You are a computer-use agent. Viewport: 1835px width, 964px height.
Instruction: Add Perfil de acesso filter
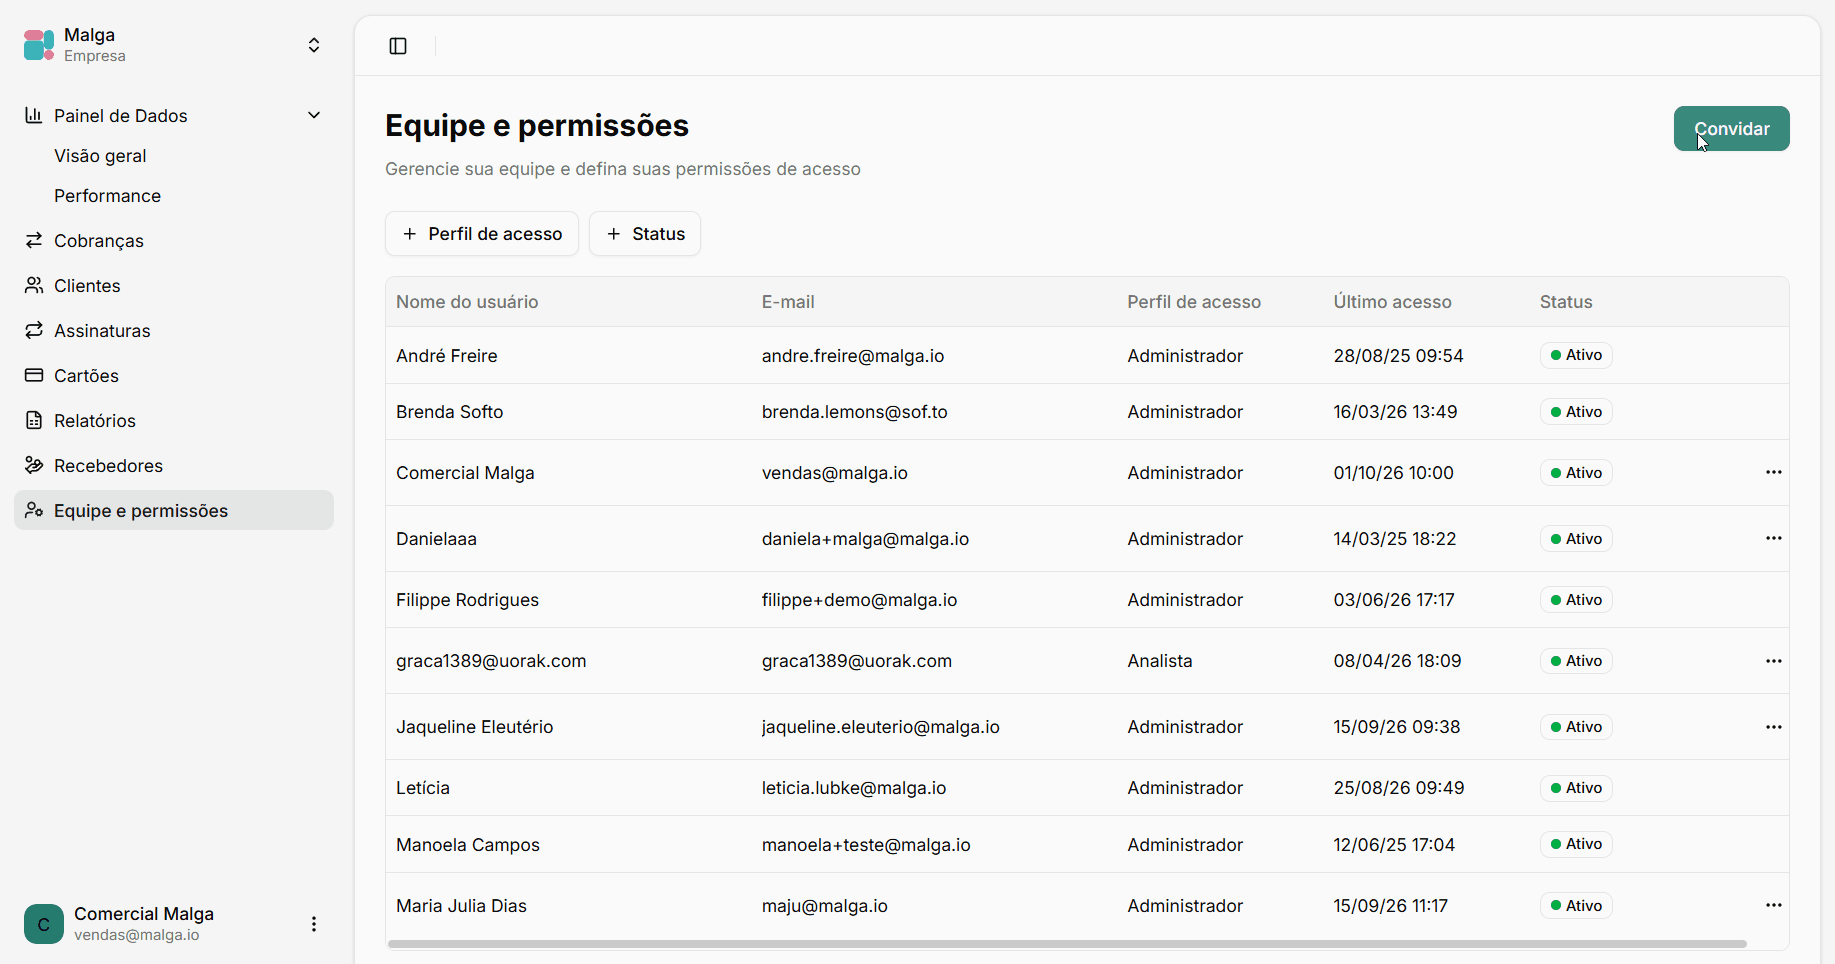point(482,234)
